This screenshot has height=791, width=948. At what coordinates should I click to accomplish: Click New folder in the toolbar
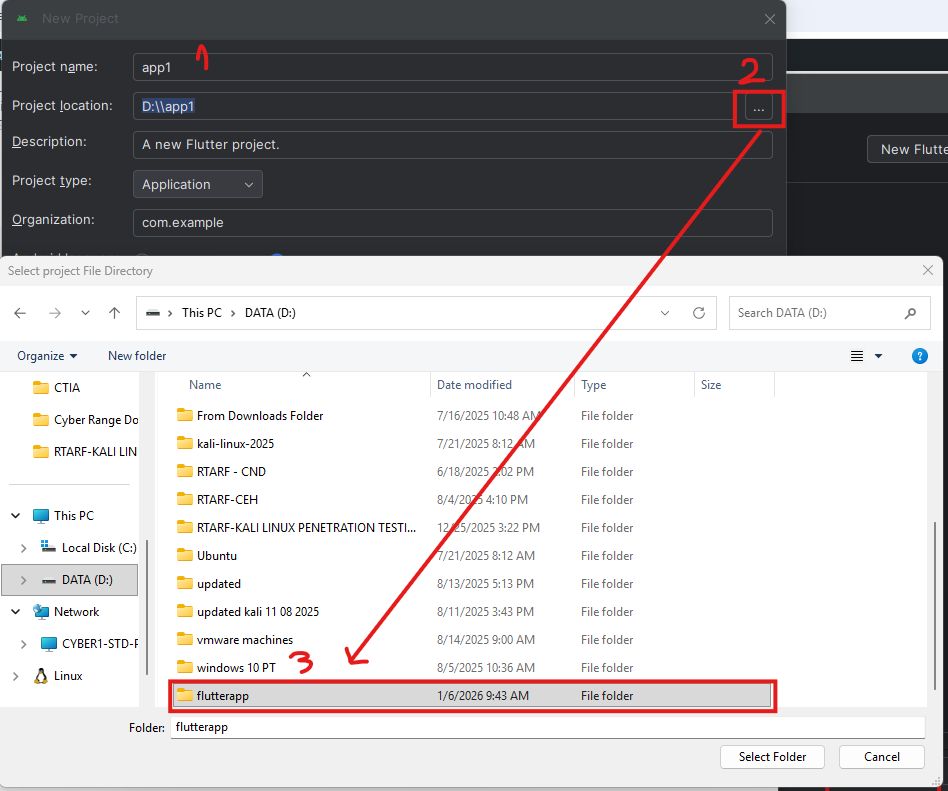(137, 356)
